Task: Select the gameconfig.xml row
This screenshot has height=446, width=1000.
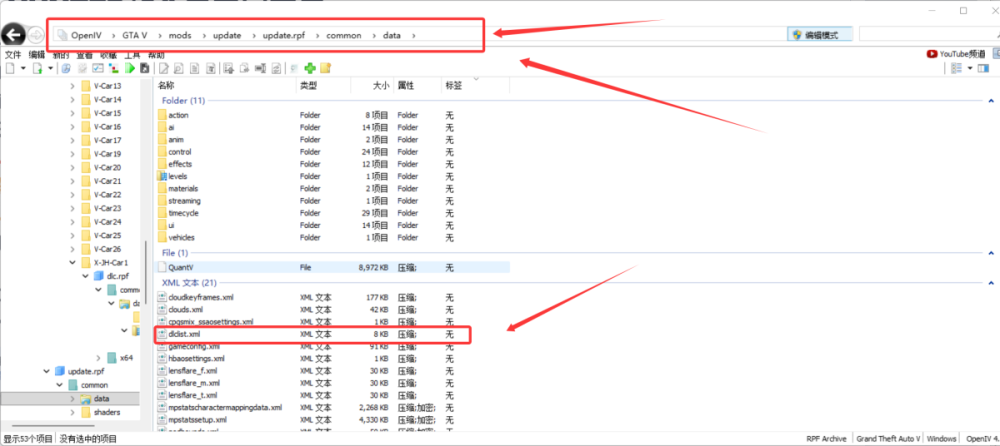Action: (x=332, y=346)
